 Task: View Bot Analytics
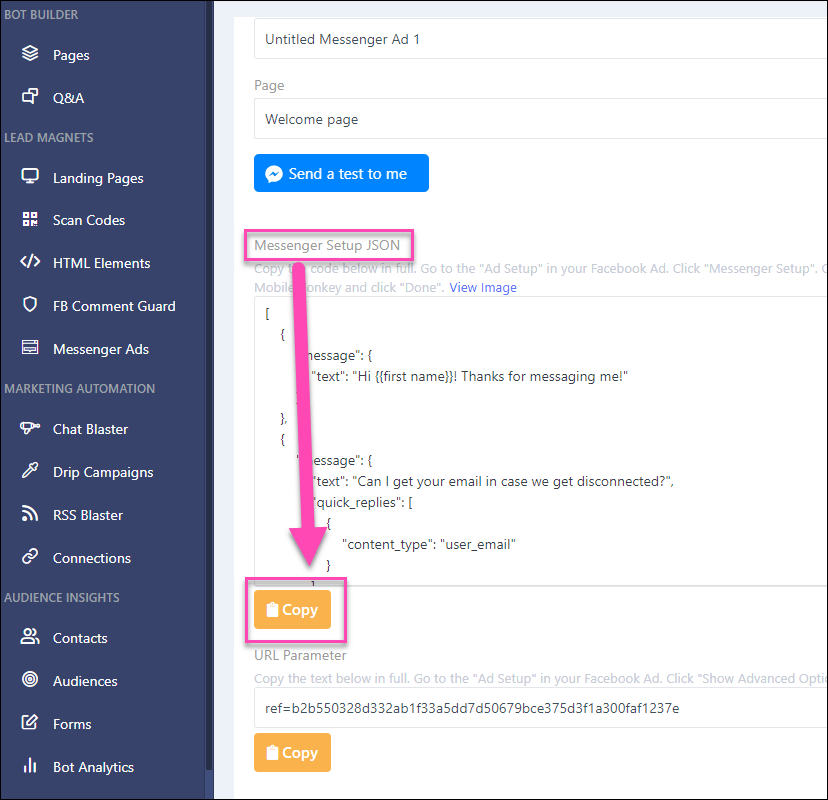(93, 767)
